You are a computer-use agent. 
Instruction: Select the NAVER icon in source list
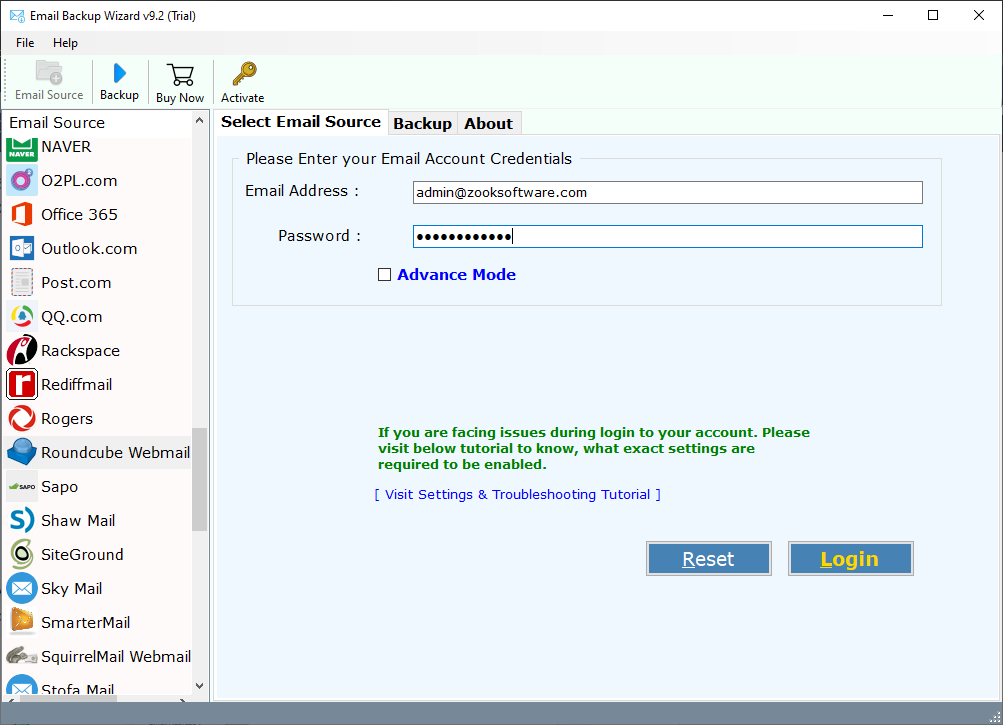click(x=22, y=148)
